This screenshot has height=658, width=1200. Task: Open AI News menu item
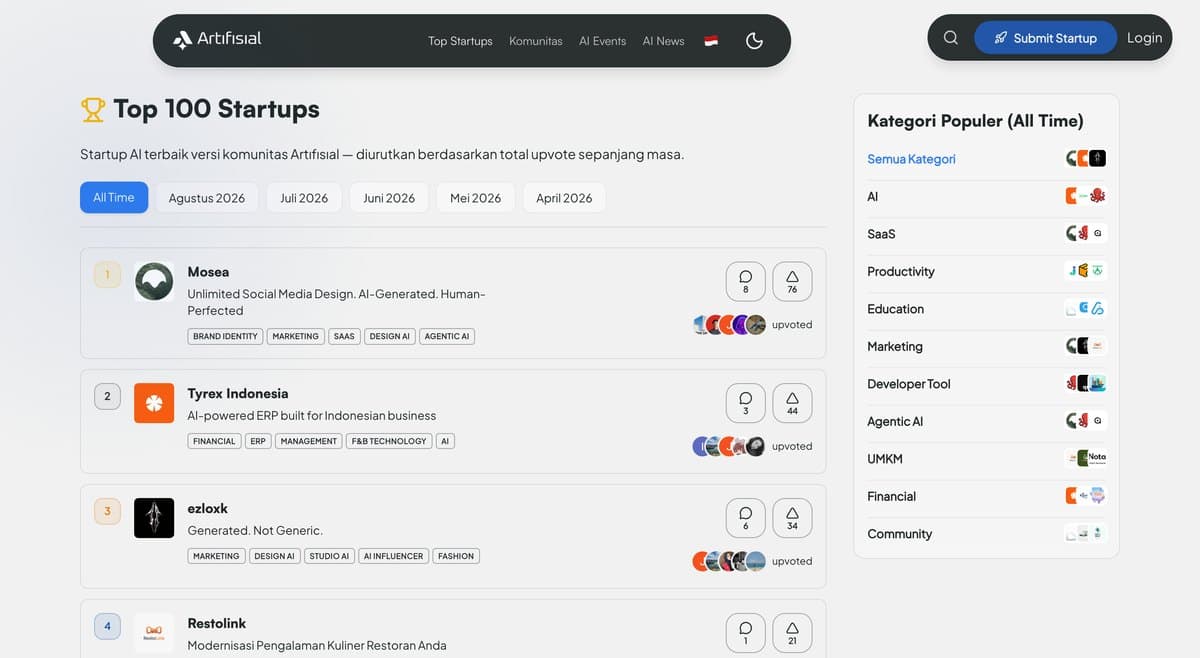(663, 41)
